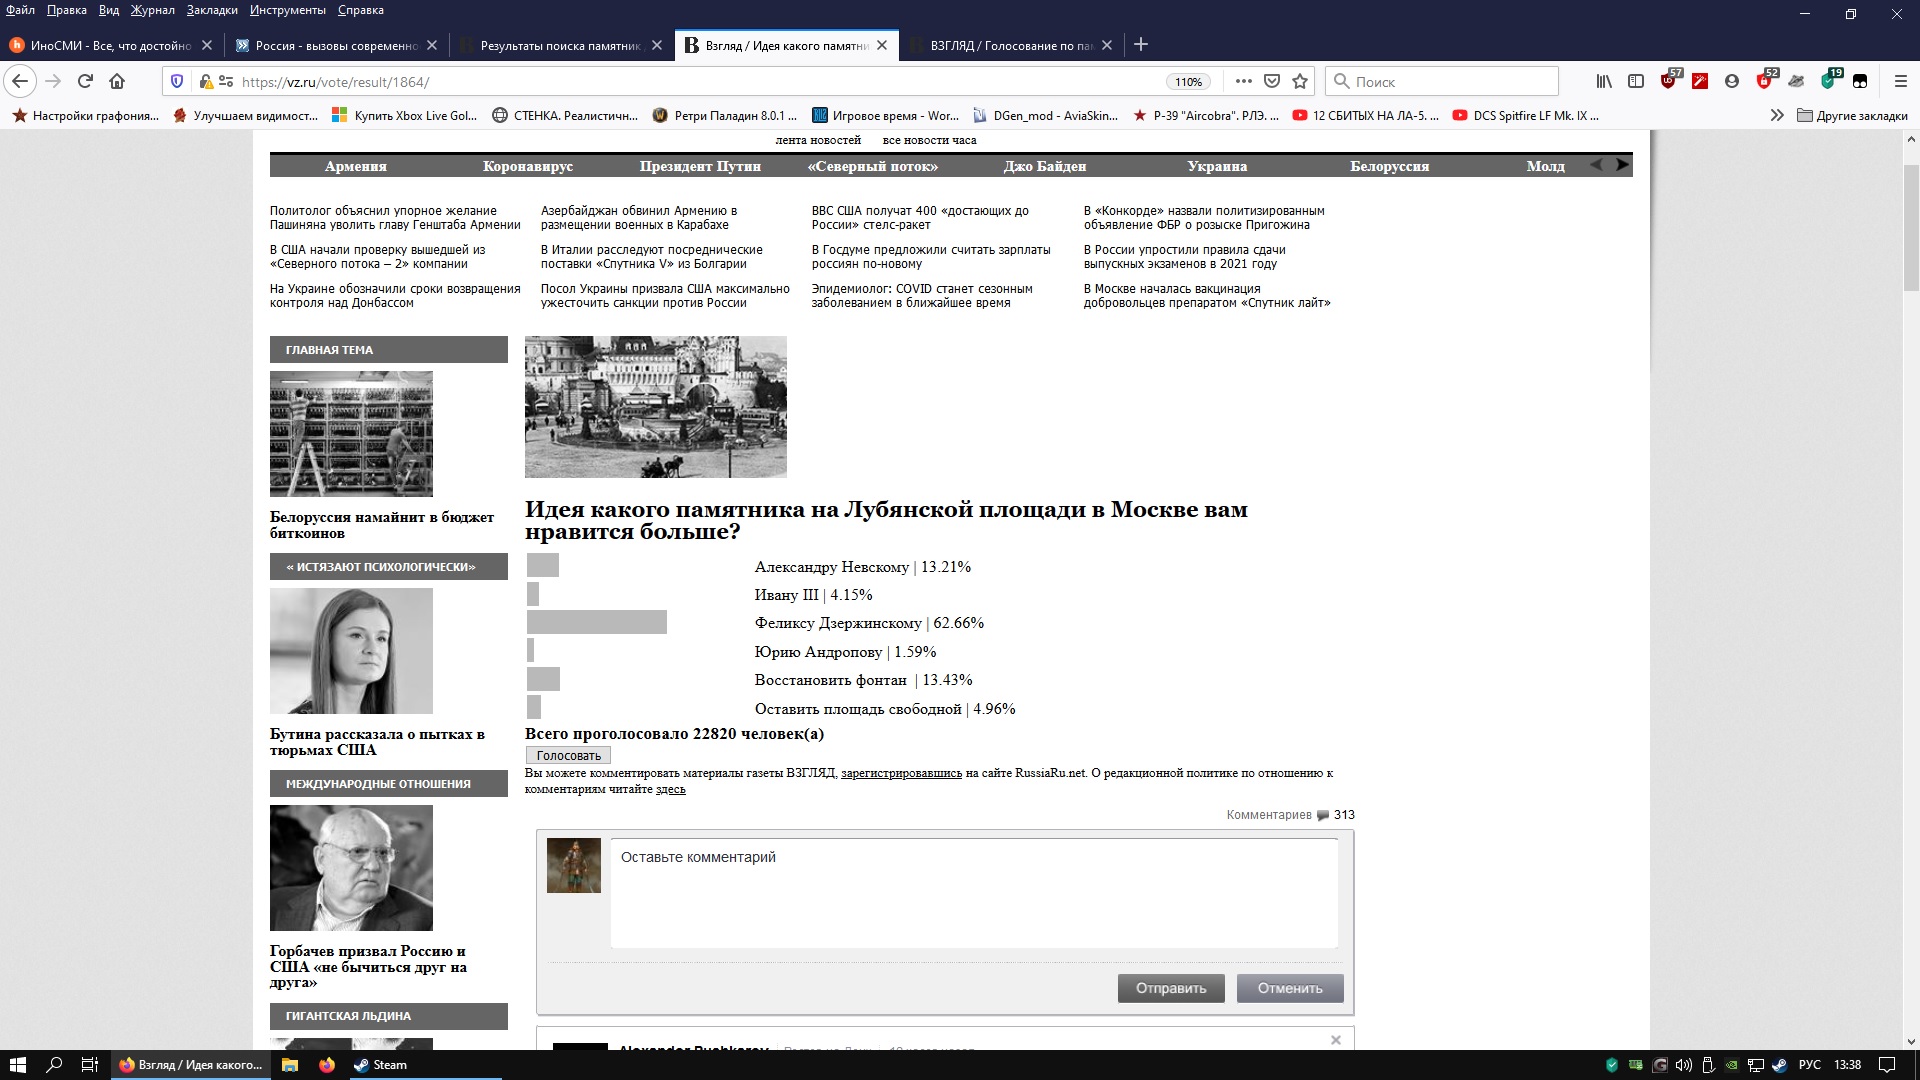Open the DCS Spitfire LF Mk. IX bookmark
Image resolution: width=1920 pixels, height=1080 pixels.
[1526, 115]
